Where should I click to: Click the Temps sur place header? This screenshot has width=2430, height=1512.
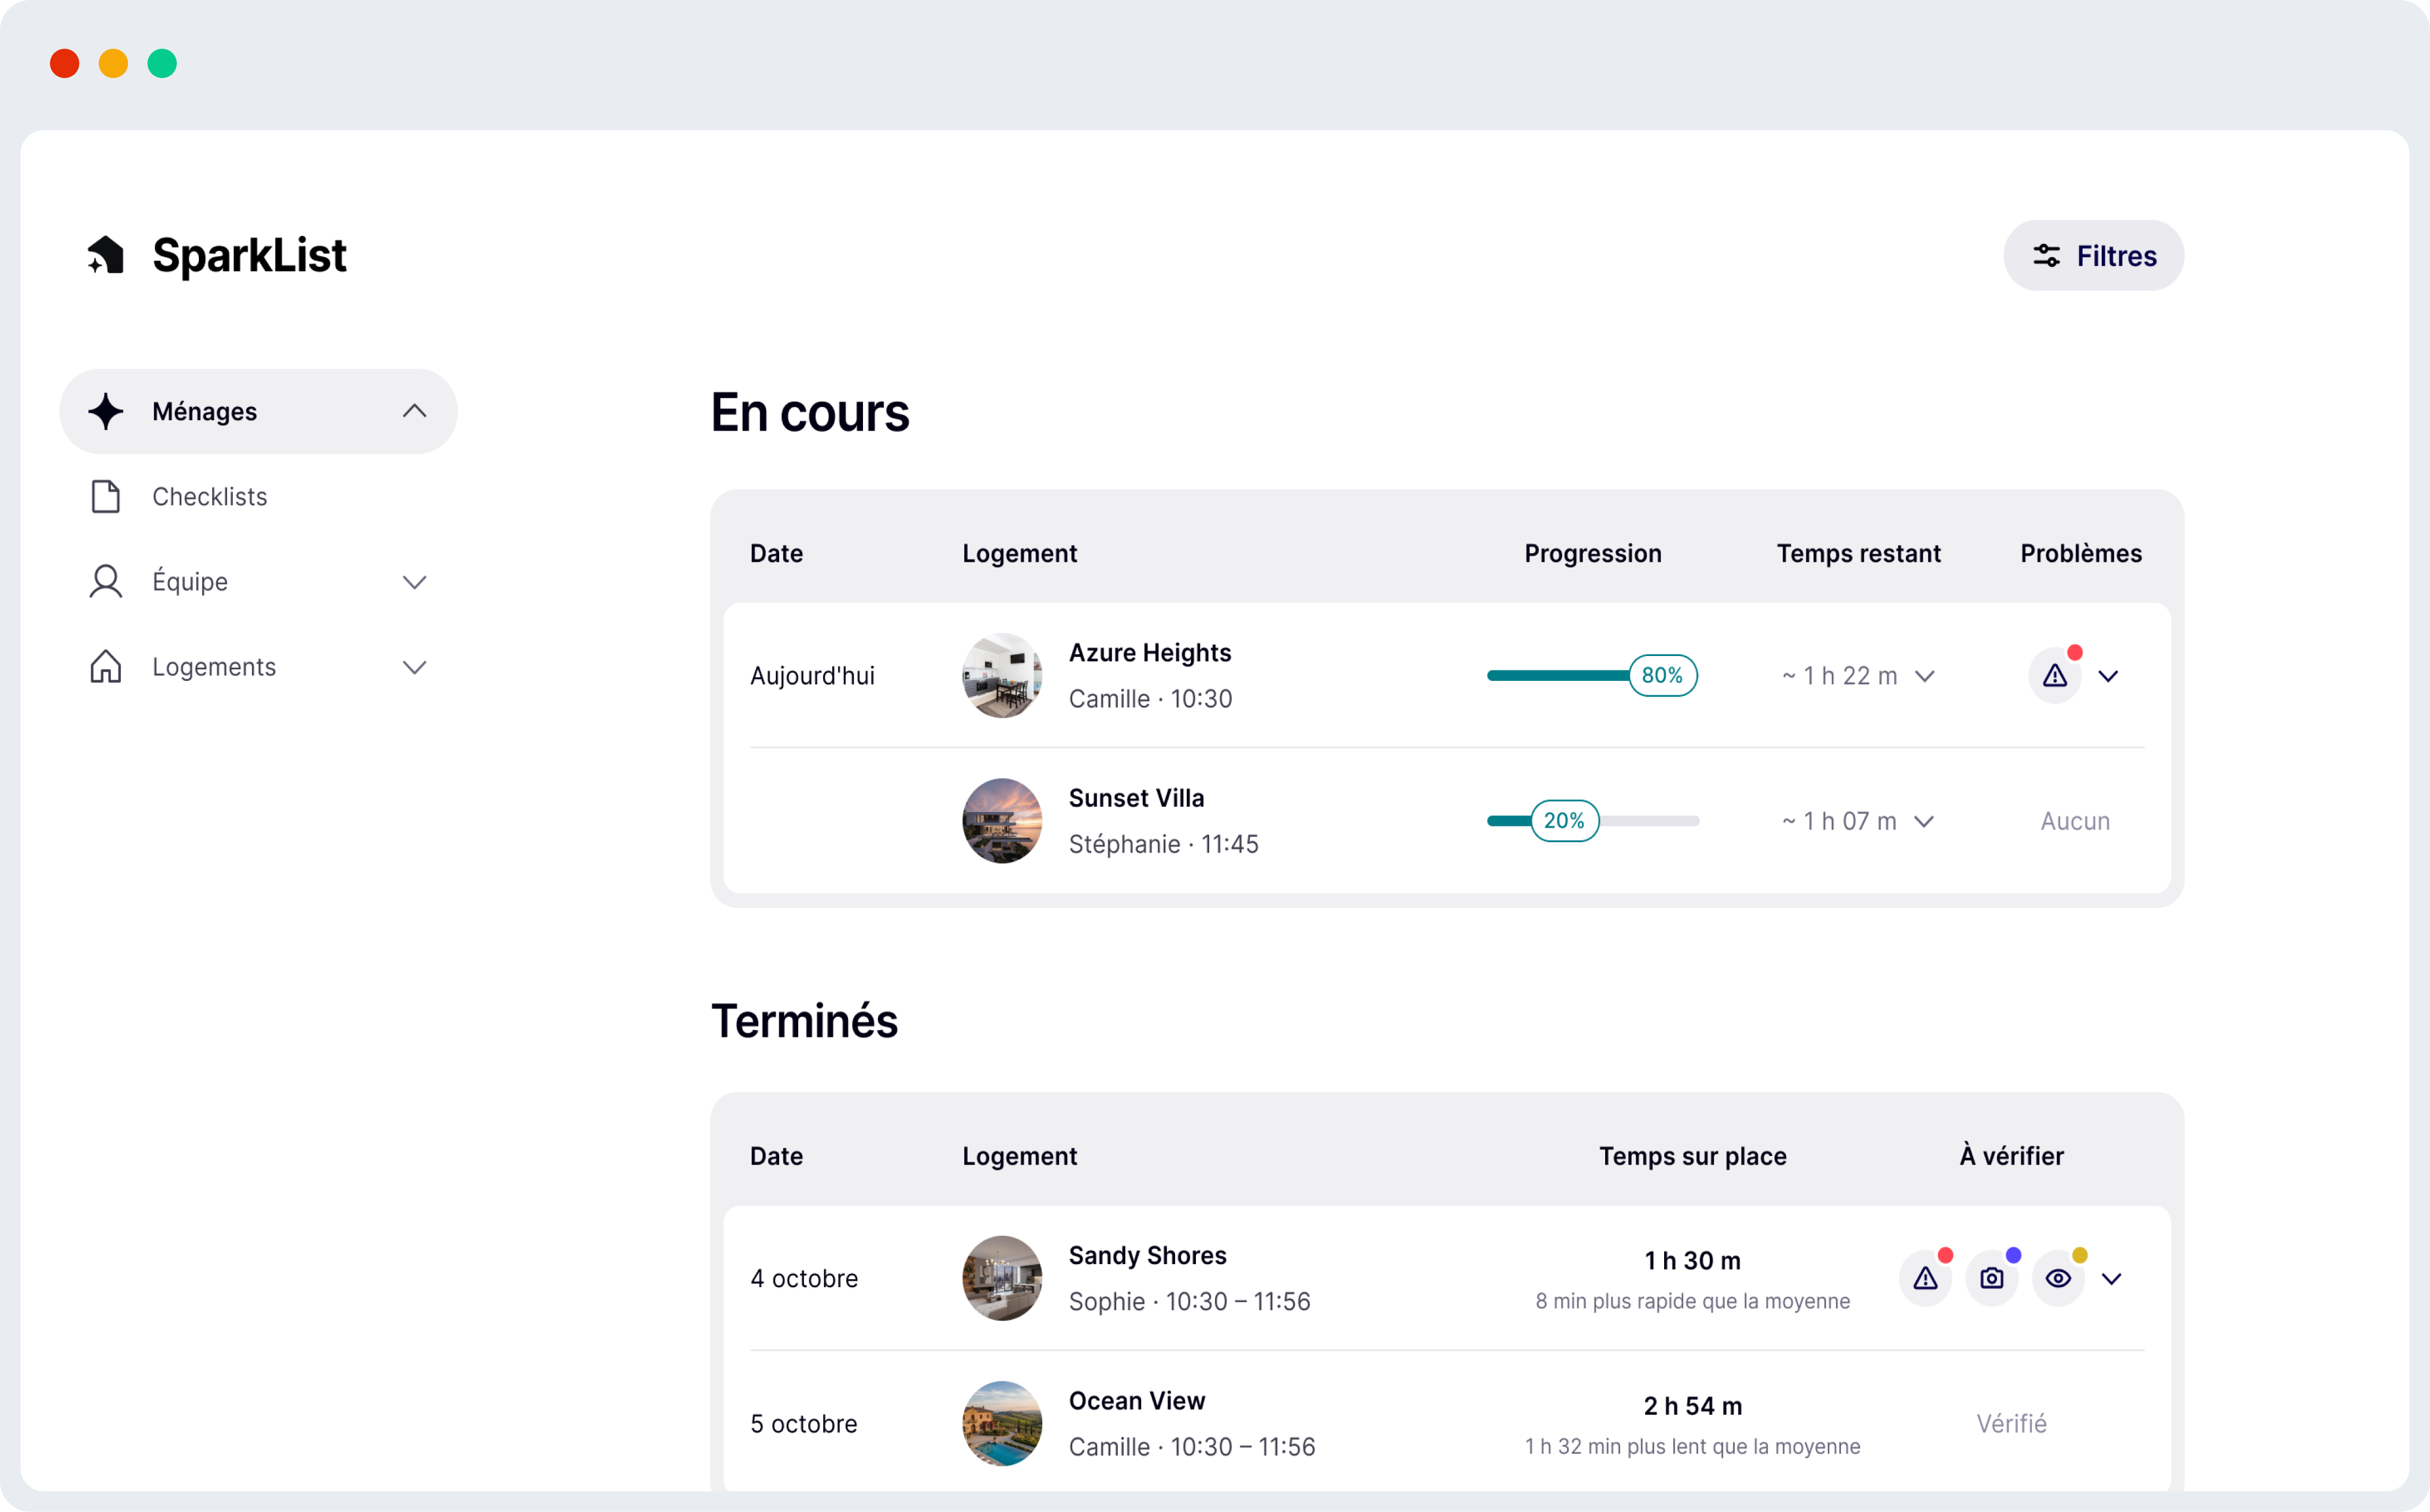coord(1693,1156)
